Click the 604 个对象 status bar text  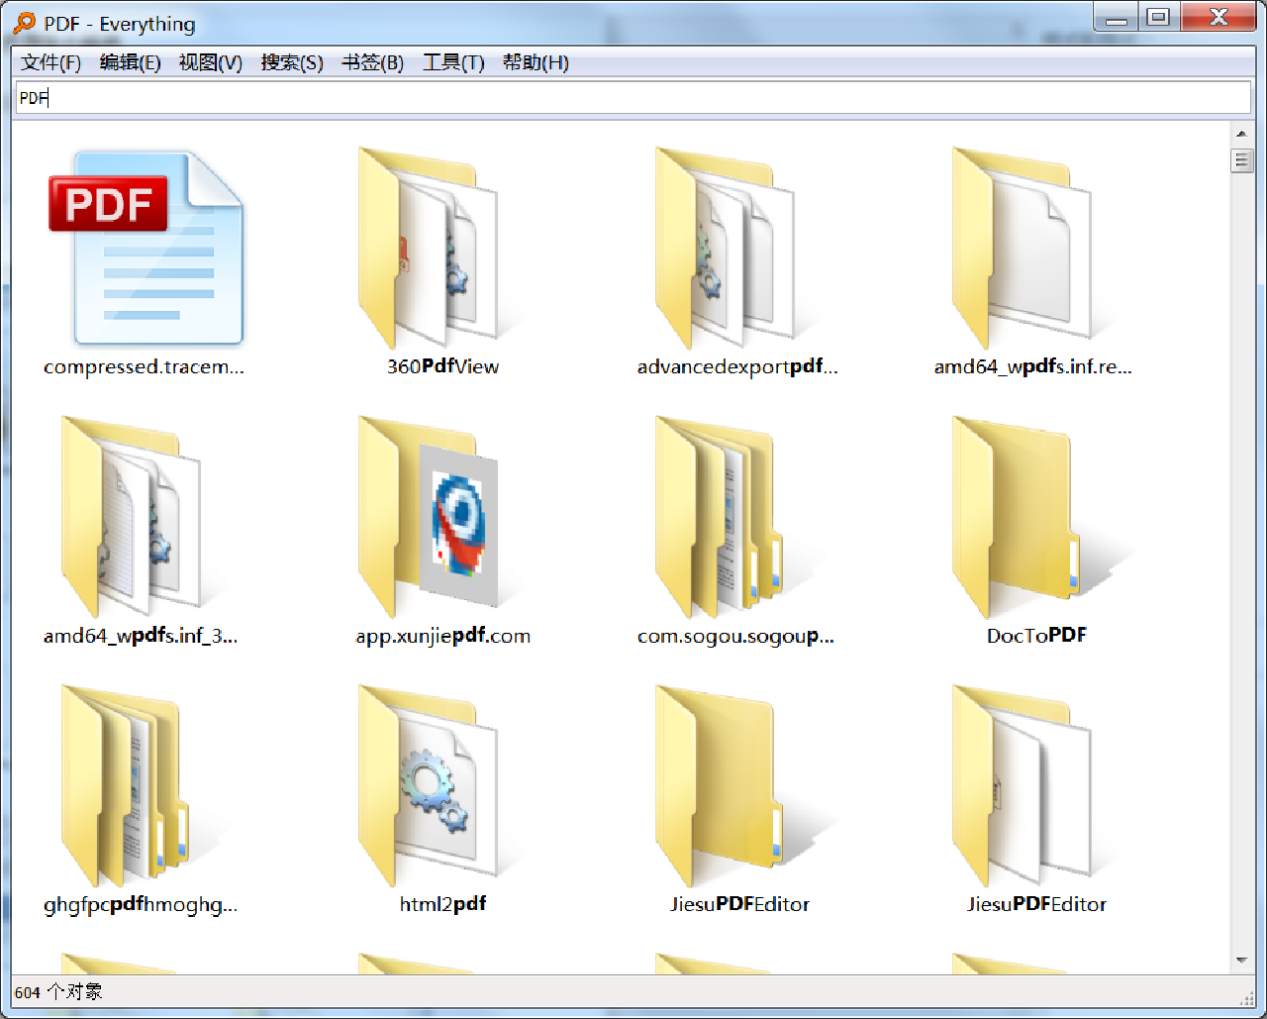[x=58, y=992]
